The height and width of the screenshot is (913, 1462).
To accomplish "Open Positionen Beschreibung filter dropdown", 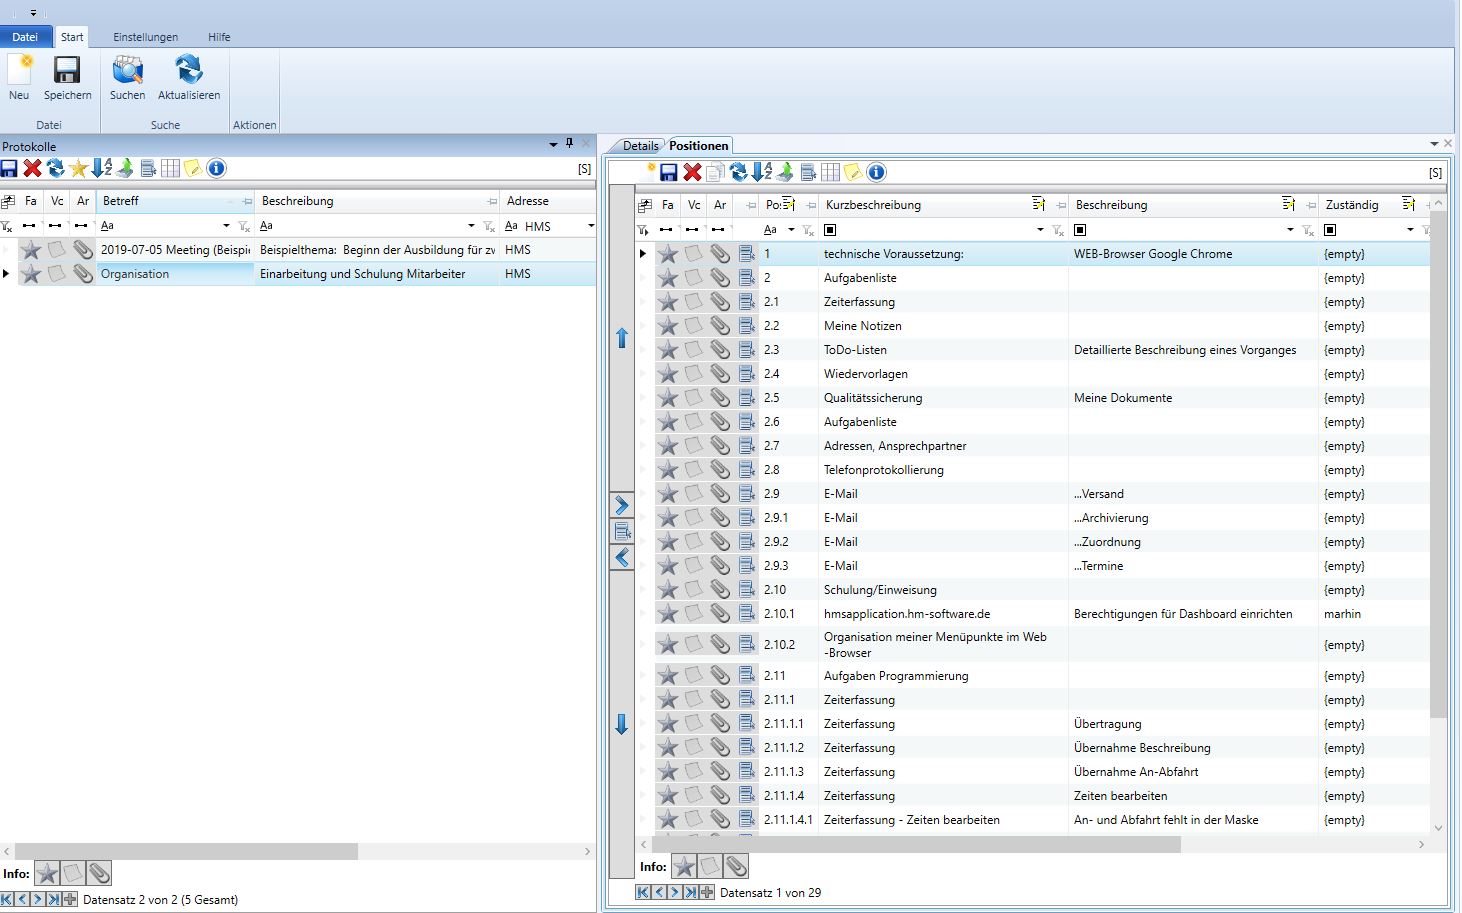I will (x=1290, y=230).
